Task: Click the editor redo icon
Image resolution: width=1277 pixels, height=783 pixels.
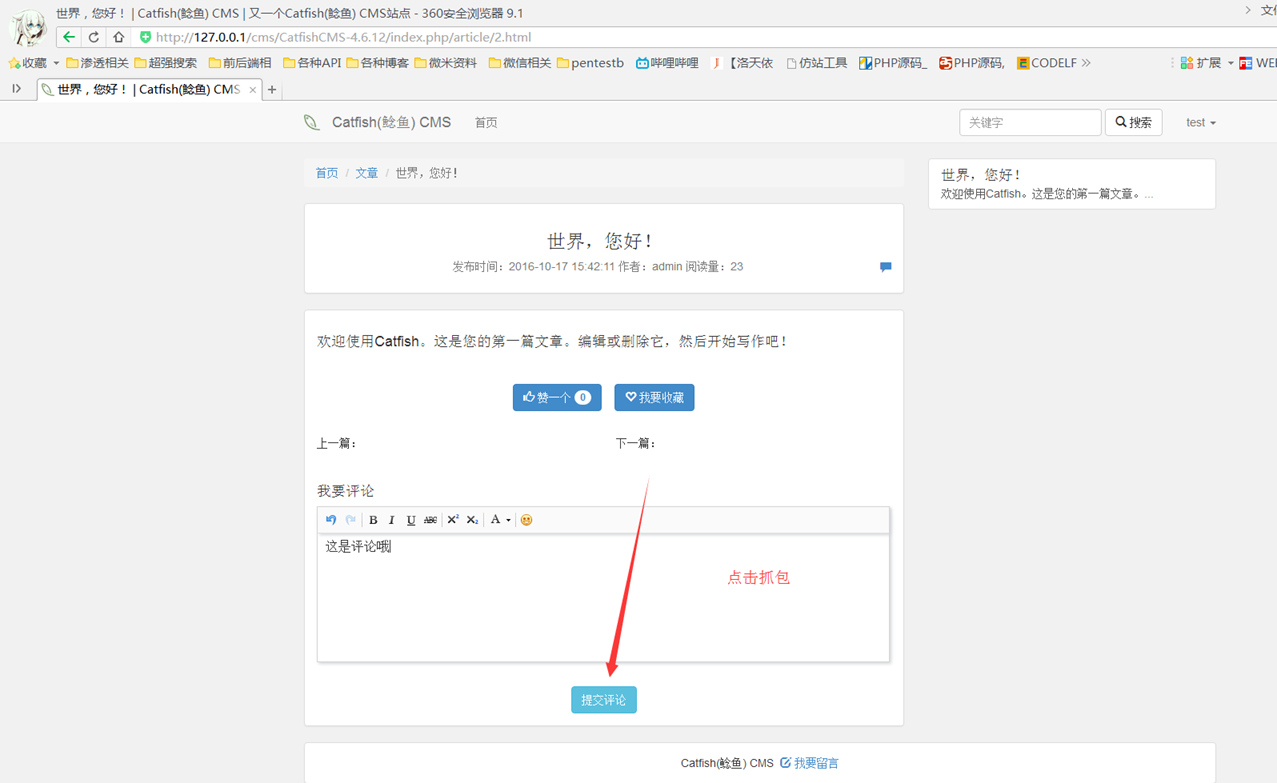Action: (350, 520)
